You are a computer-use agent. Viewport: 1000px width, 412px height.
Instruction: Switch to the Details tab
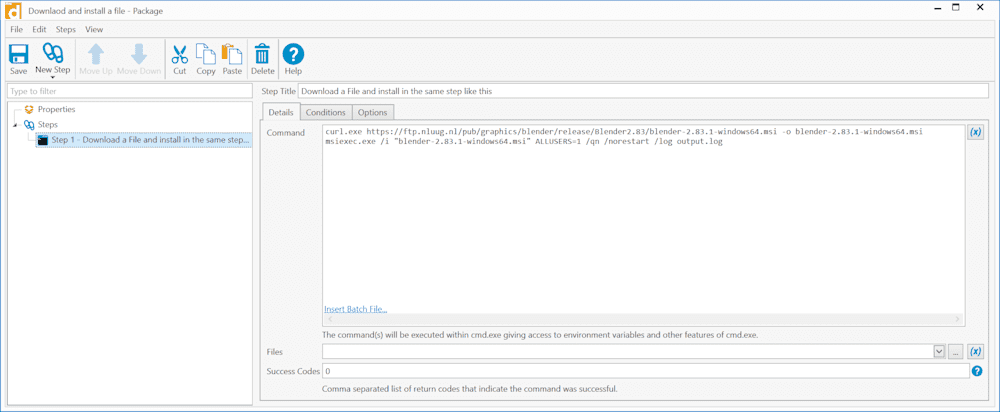point(281,112)
